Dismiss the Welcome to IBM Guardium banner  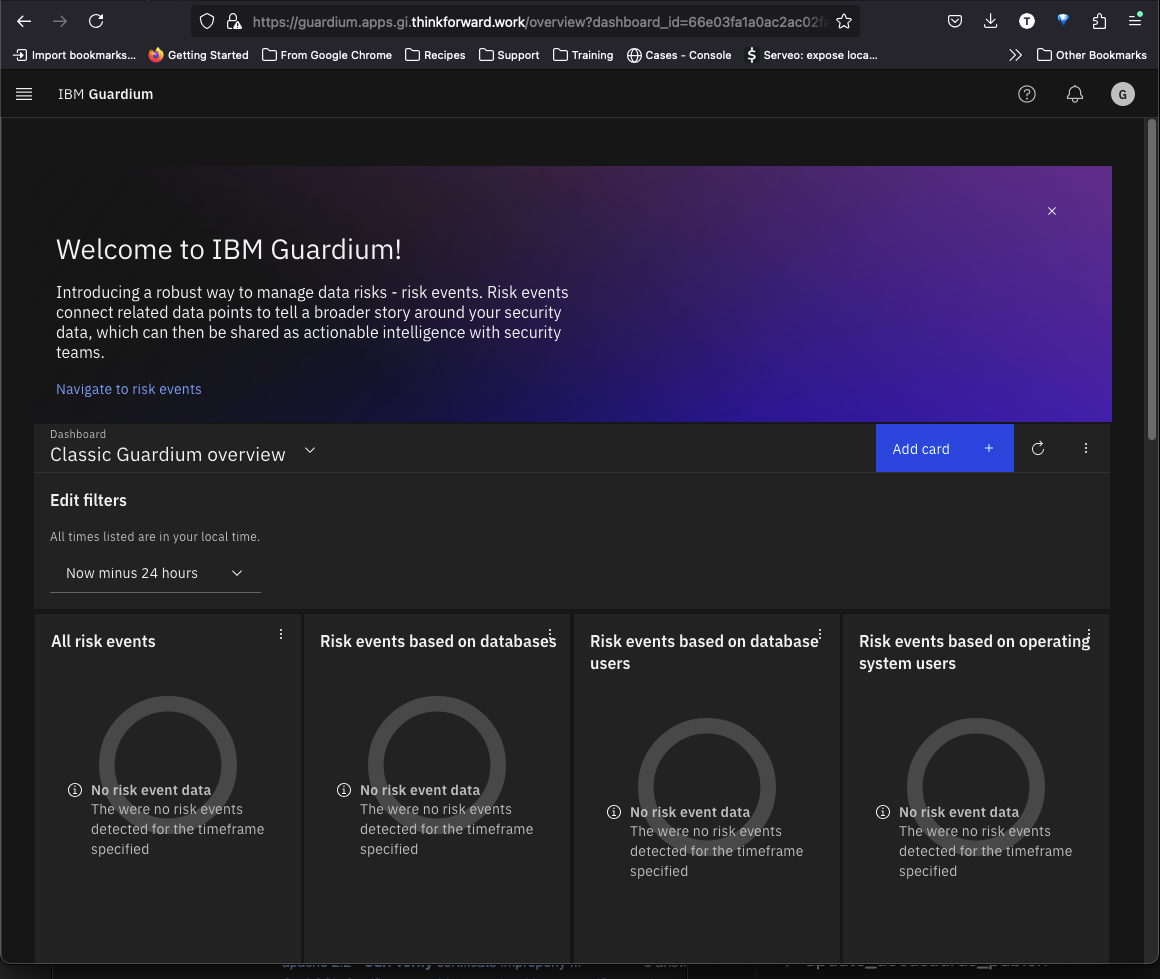click(1052, 211)
